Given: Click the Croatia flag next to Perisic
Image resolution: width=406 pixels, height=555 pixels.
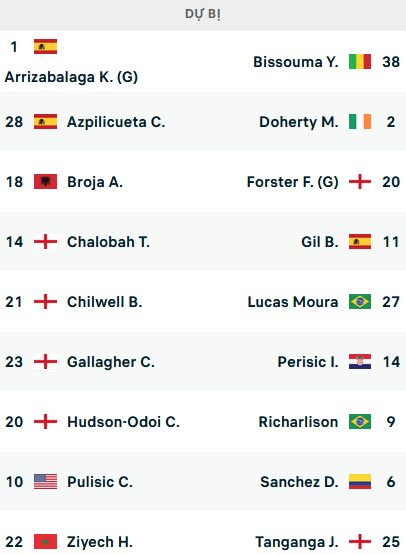Looking at the screenshot, I should [360, 362].
